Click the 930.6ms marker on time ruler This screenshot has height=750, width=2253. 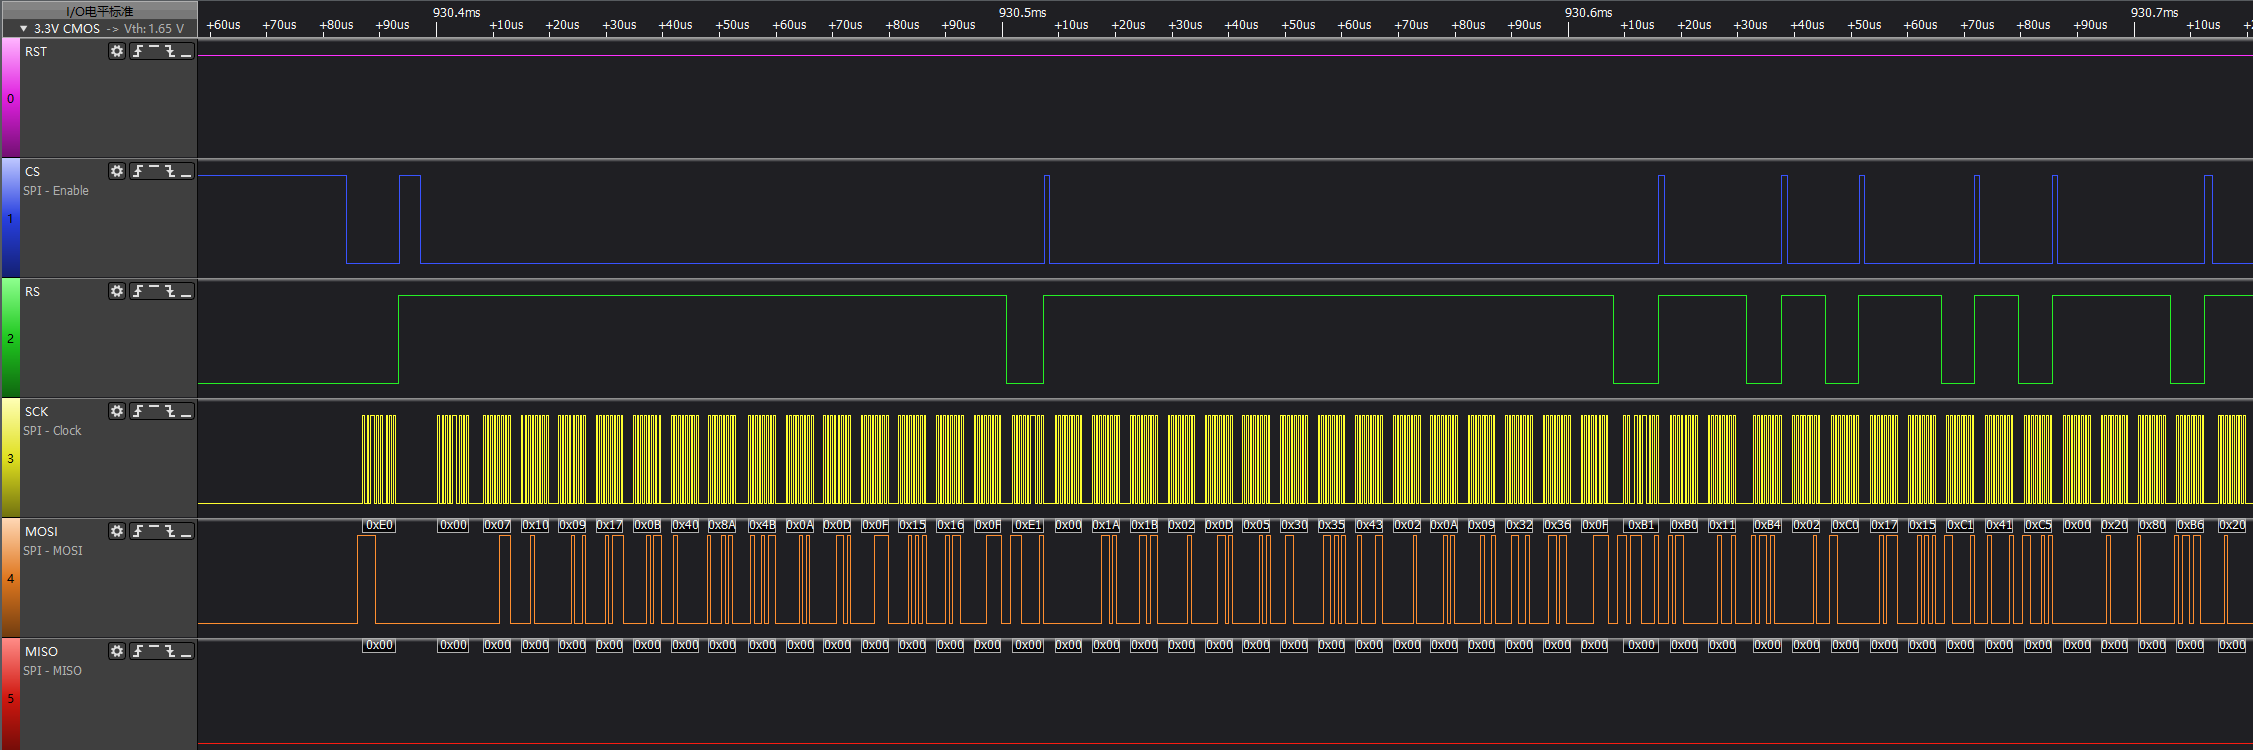1588,13
